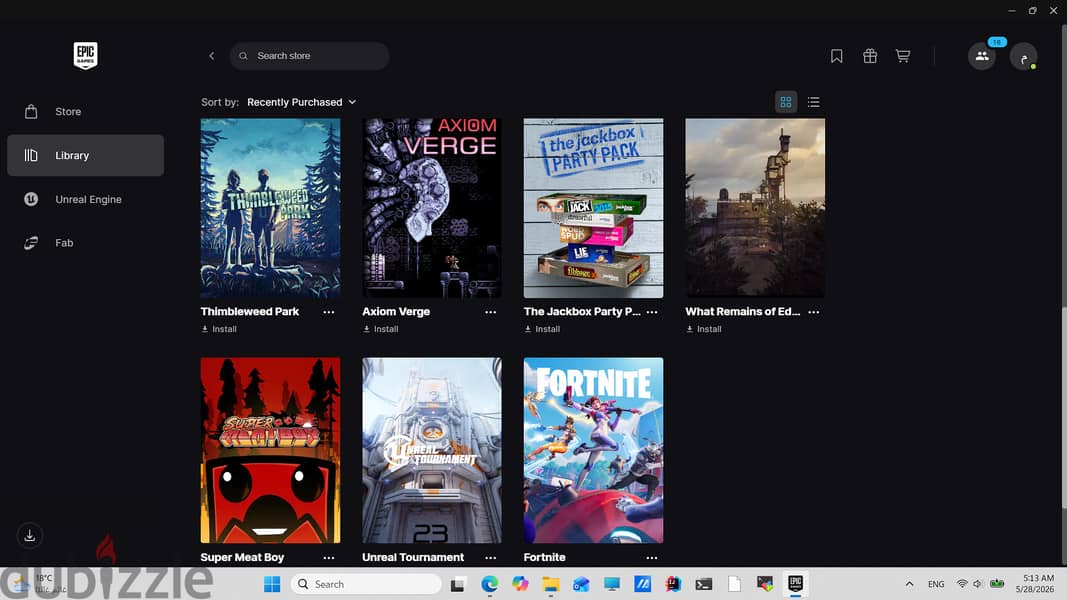Click the Axiom Verge title
Viewport: 1067px width, 600px height.
tap(396, 312)
